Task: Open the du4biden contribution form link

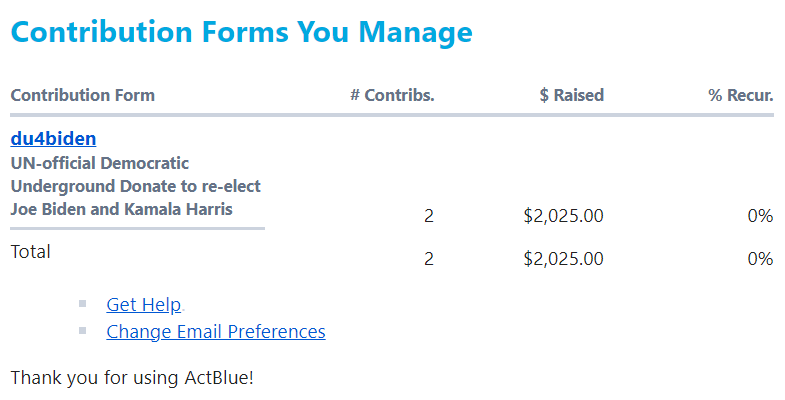Action: tap(53, 139)
